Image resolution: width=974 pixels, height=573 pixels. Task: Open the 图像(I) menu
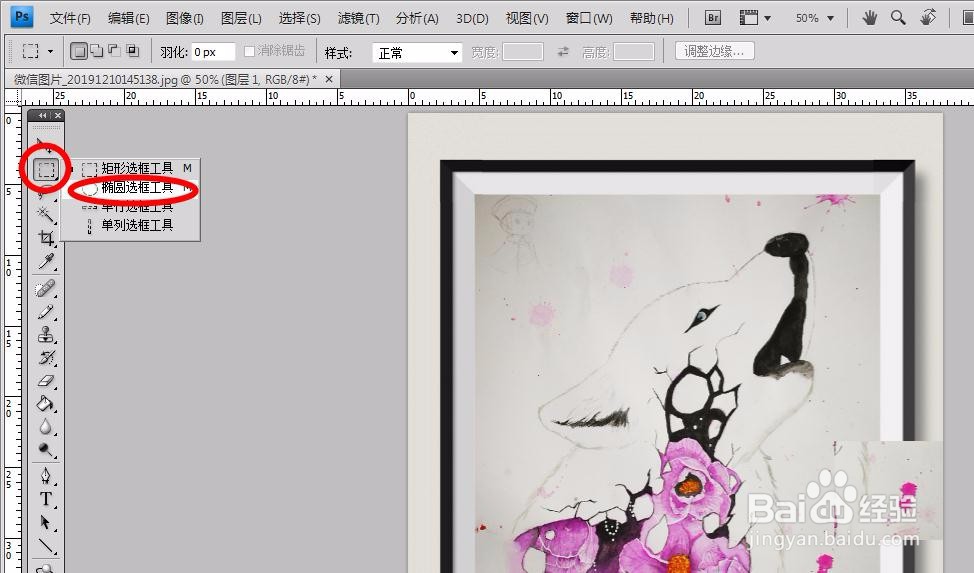coord(184,19)
